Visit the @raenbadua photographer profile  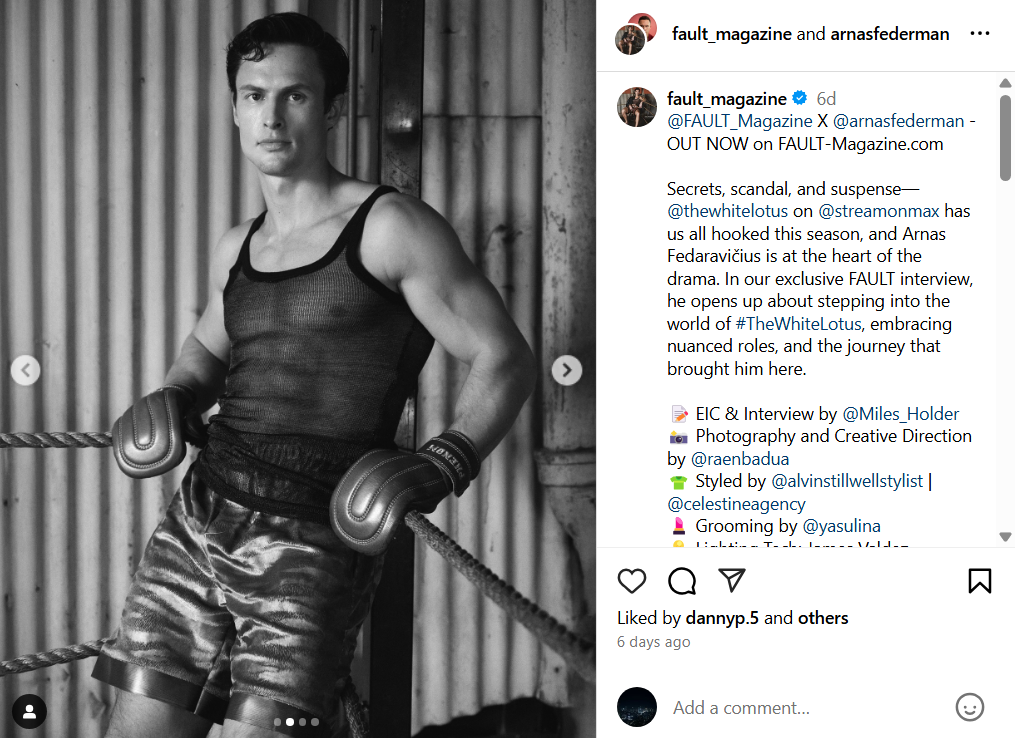(x=740, y=459)
